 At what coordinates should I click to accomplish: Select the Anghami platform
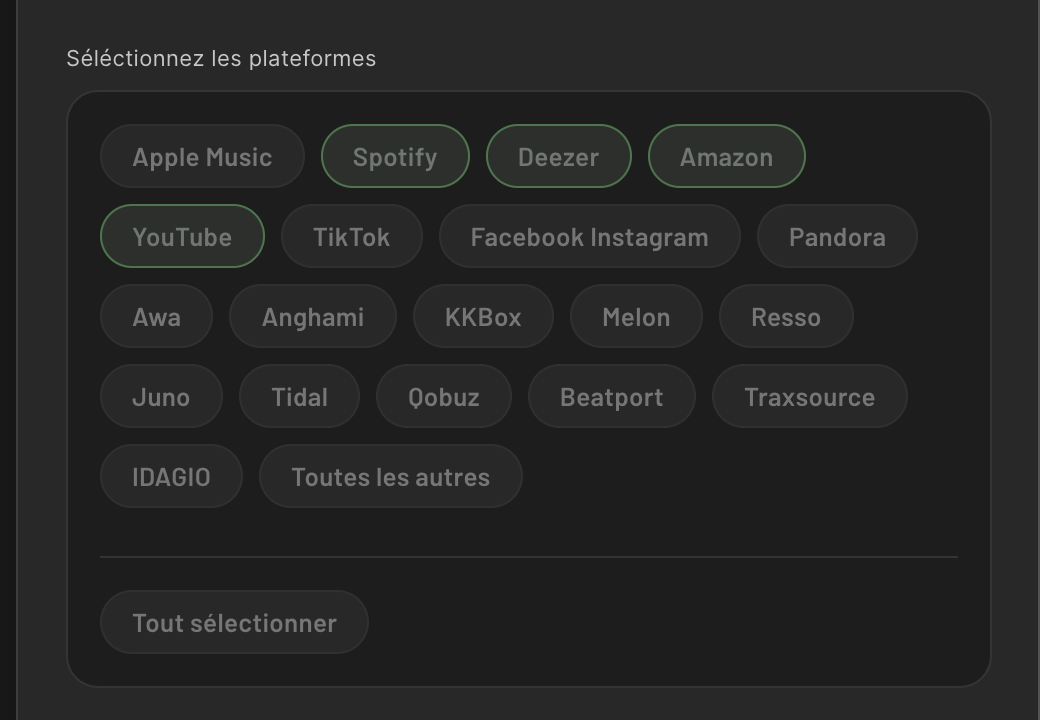tap(312, 317)
